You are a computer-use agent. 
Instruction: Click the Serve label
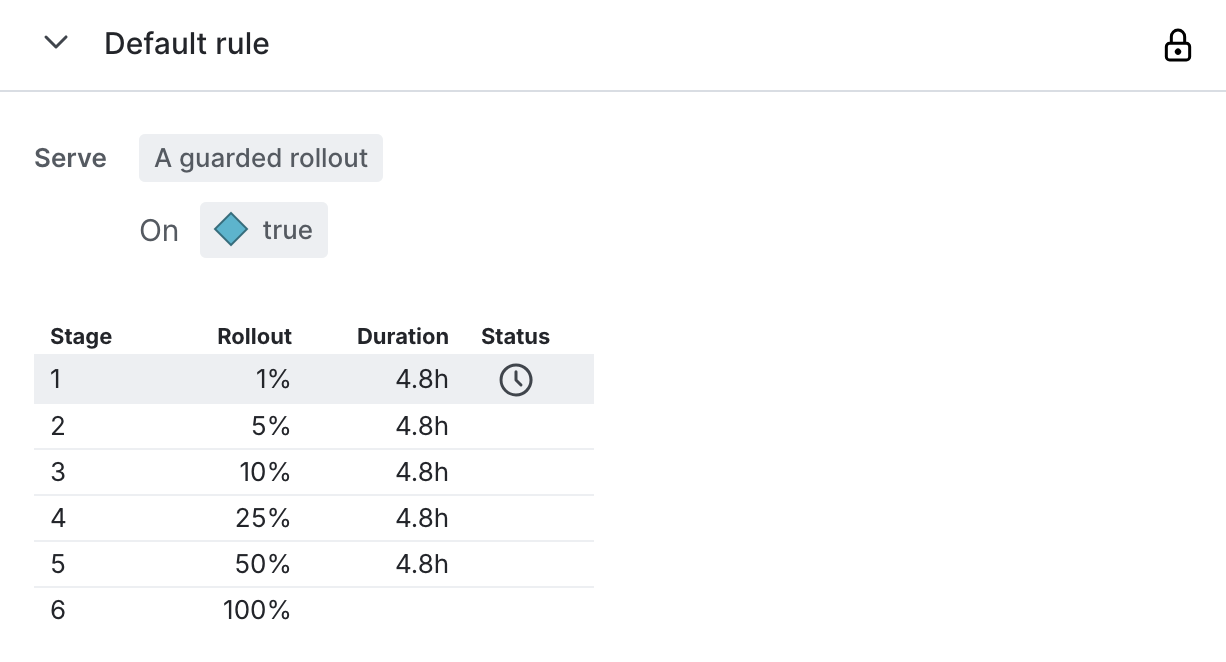[x=70, y=158]
